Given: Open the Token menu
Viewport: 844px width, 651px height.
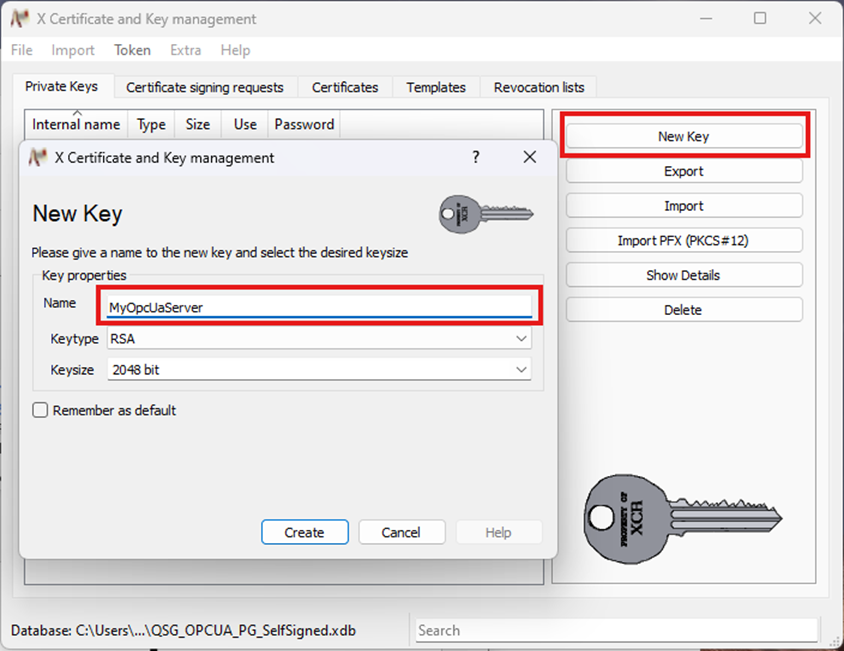Looking at the screenshot, I should (132, 50).
